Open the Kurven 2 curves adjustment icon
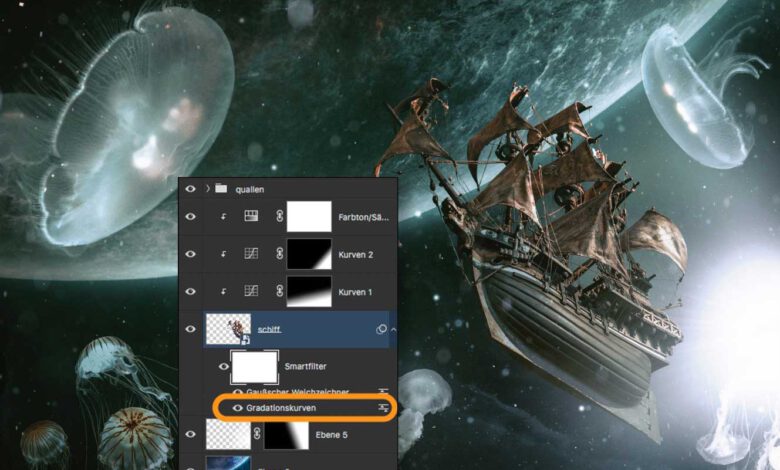 (x=251, y=254)
